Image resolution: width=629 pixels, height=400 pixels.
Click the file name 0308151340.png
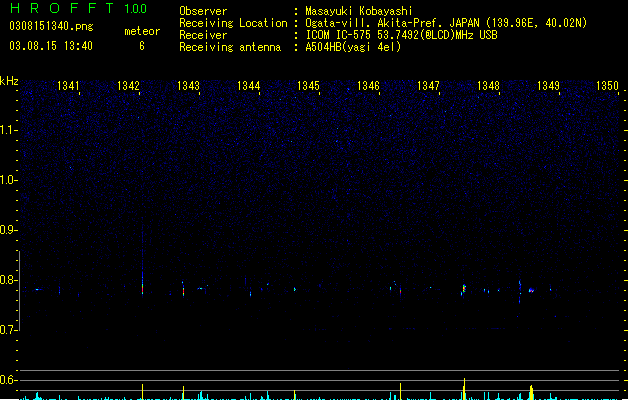click(x=51, y=27)
